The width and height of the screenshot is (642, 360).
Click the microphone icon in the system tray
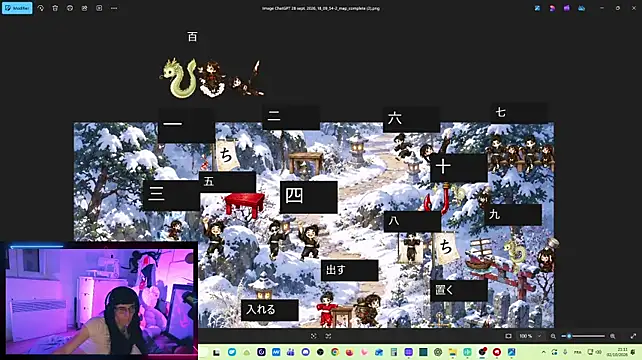[565, 352]
